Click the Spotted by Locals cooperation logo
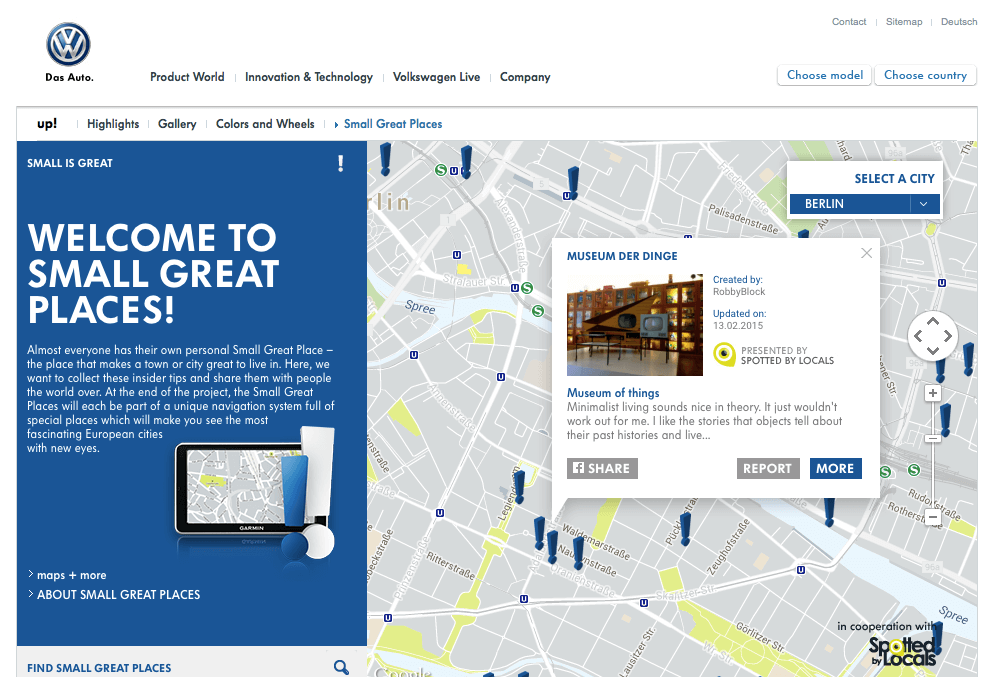Screen dimensions: 989x677 (902, 652)
